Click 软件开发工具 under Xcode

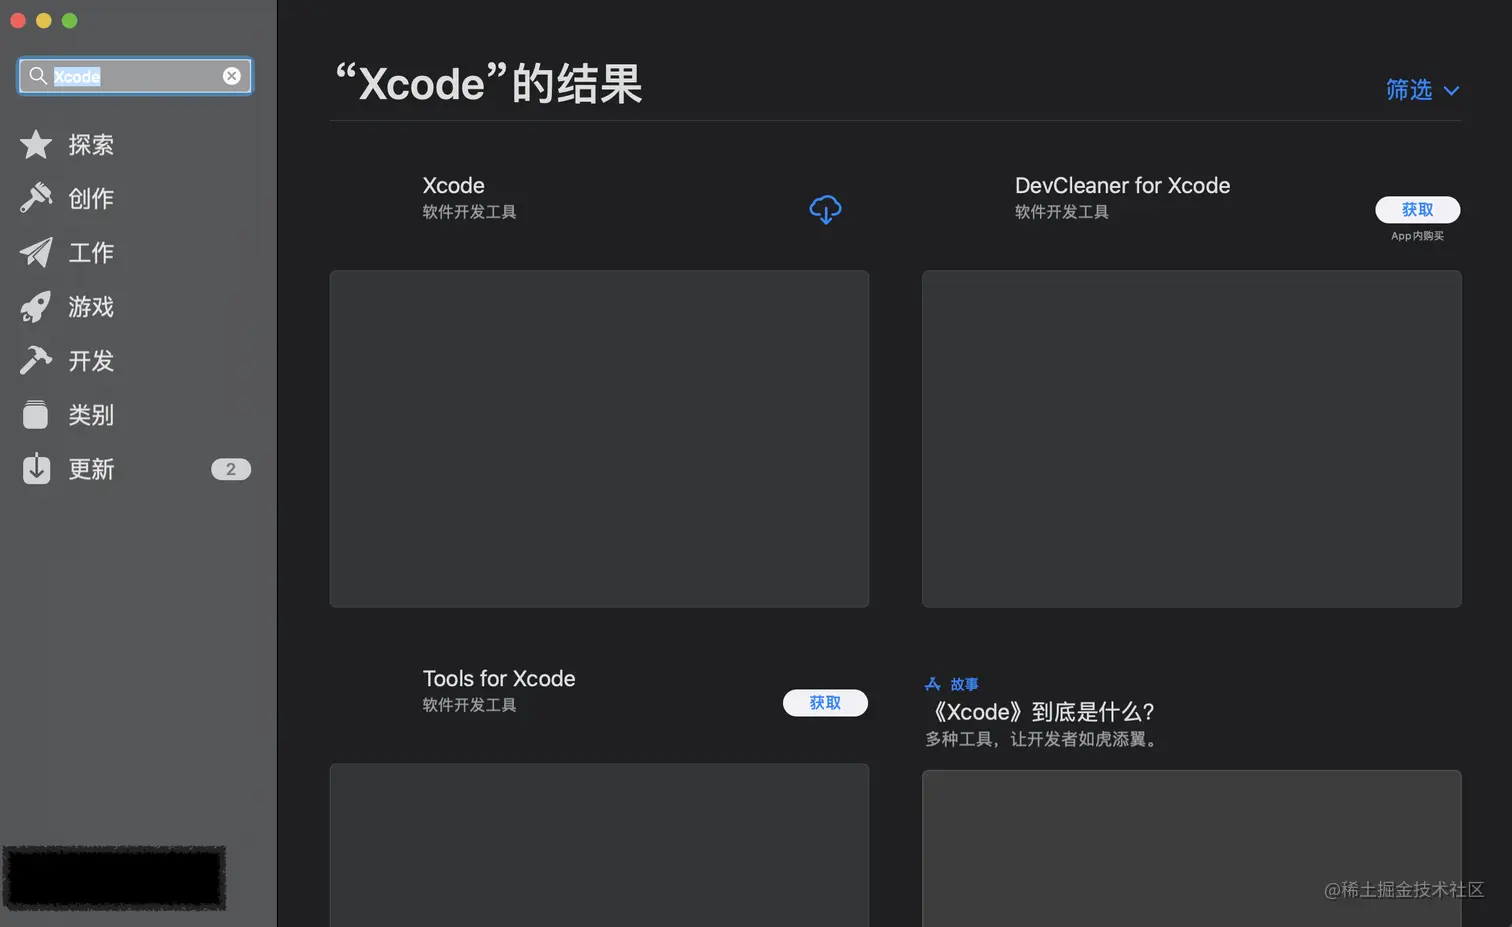469,212
